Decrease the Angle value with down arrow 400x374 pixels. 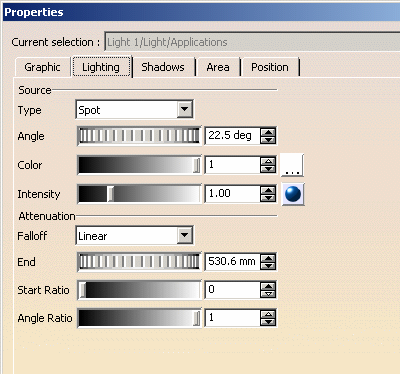(268, 140)
